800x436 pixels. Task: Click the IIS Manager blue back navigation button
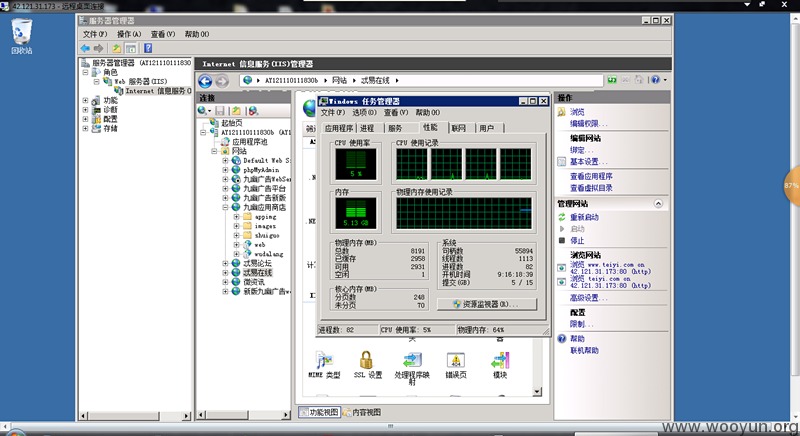(205, 81)
